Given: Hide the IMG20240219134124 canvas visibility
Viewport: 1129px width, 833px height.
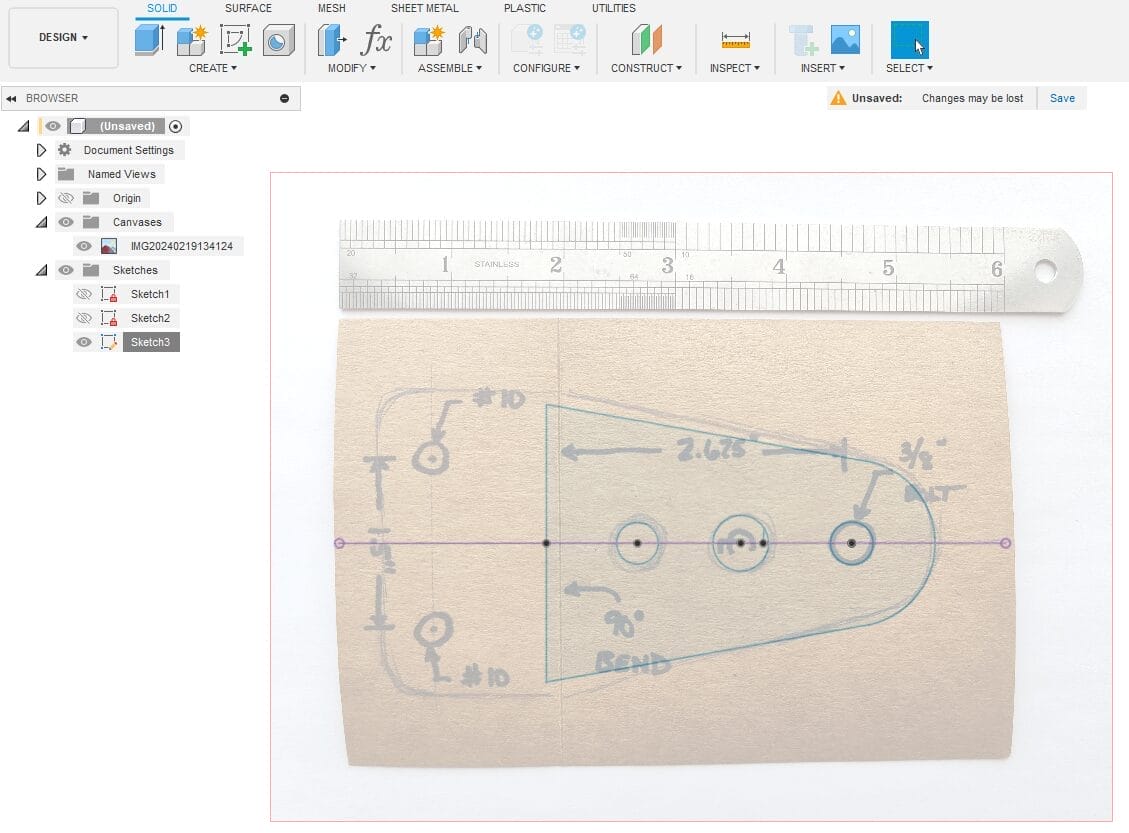Looking at the screenshot, I should click(x=84, y=246).
